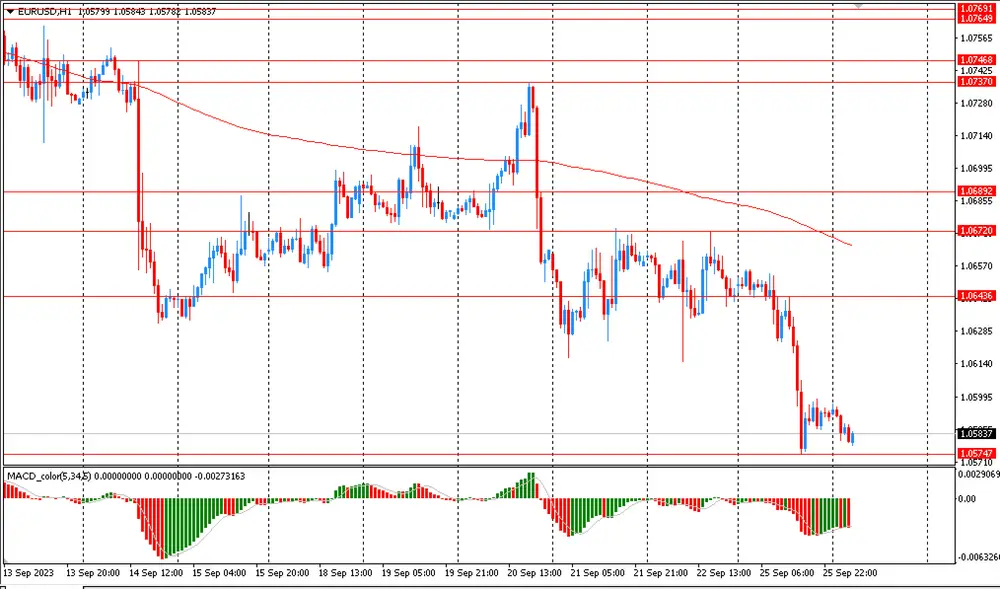Screen dimensions: 1000x589
Task: Click the red 1.06720 price level tag
Action: click(x=976, y=231)
